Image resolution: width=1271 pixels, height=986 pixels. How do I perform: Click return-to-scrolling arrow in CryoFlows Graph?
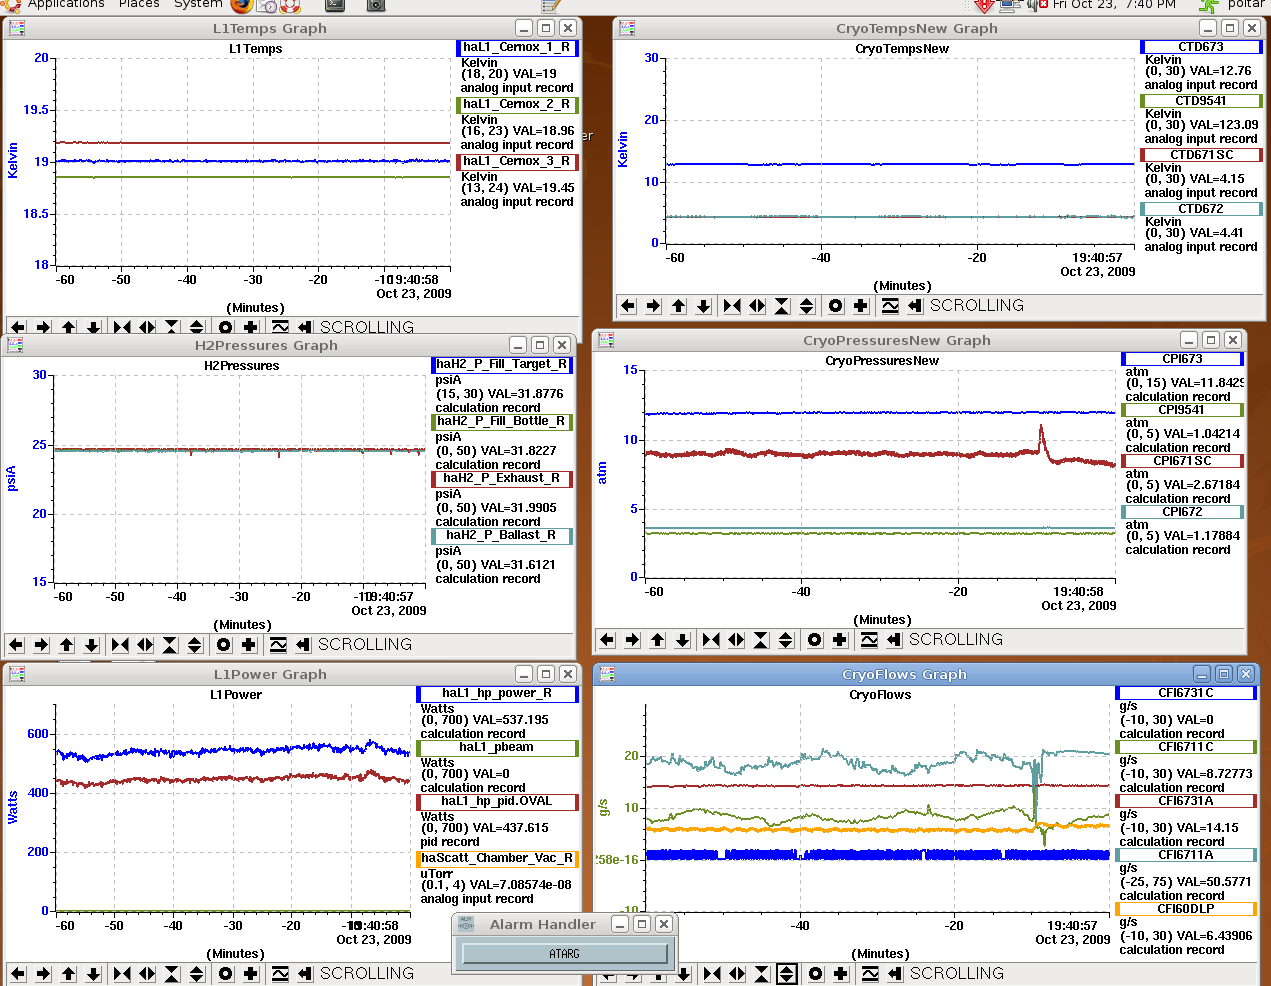click(x=895, y=974)
